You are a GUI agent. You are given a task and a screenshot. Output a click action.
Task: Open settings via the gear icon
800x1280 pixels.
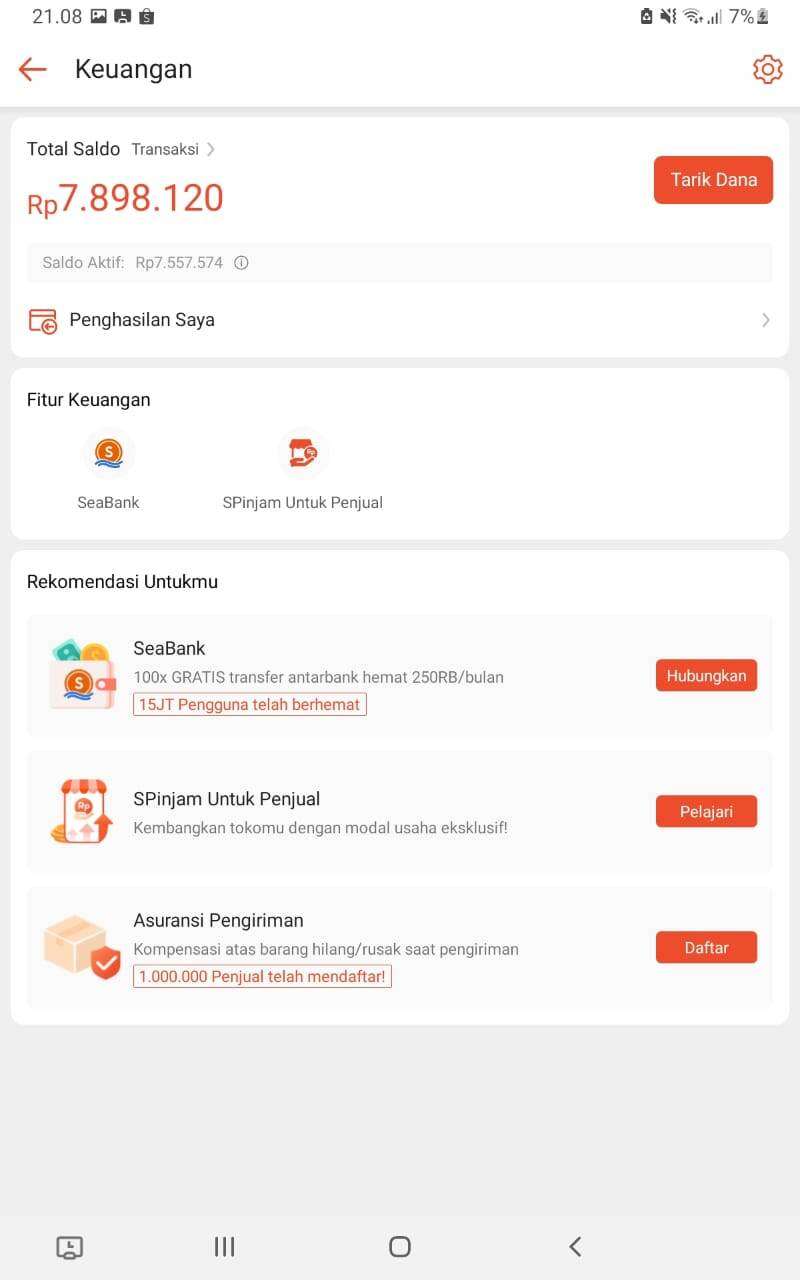pos(767,69)
